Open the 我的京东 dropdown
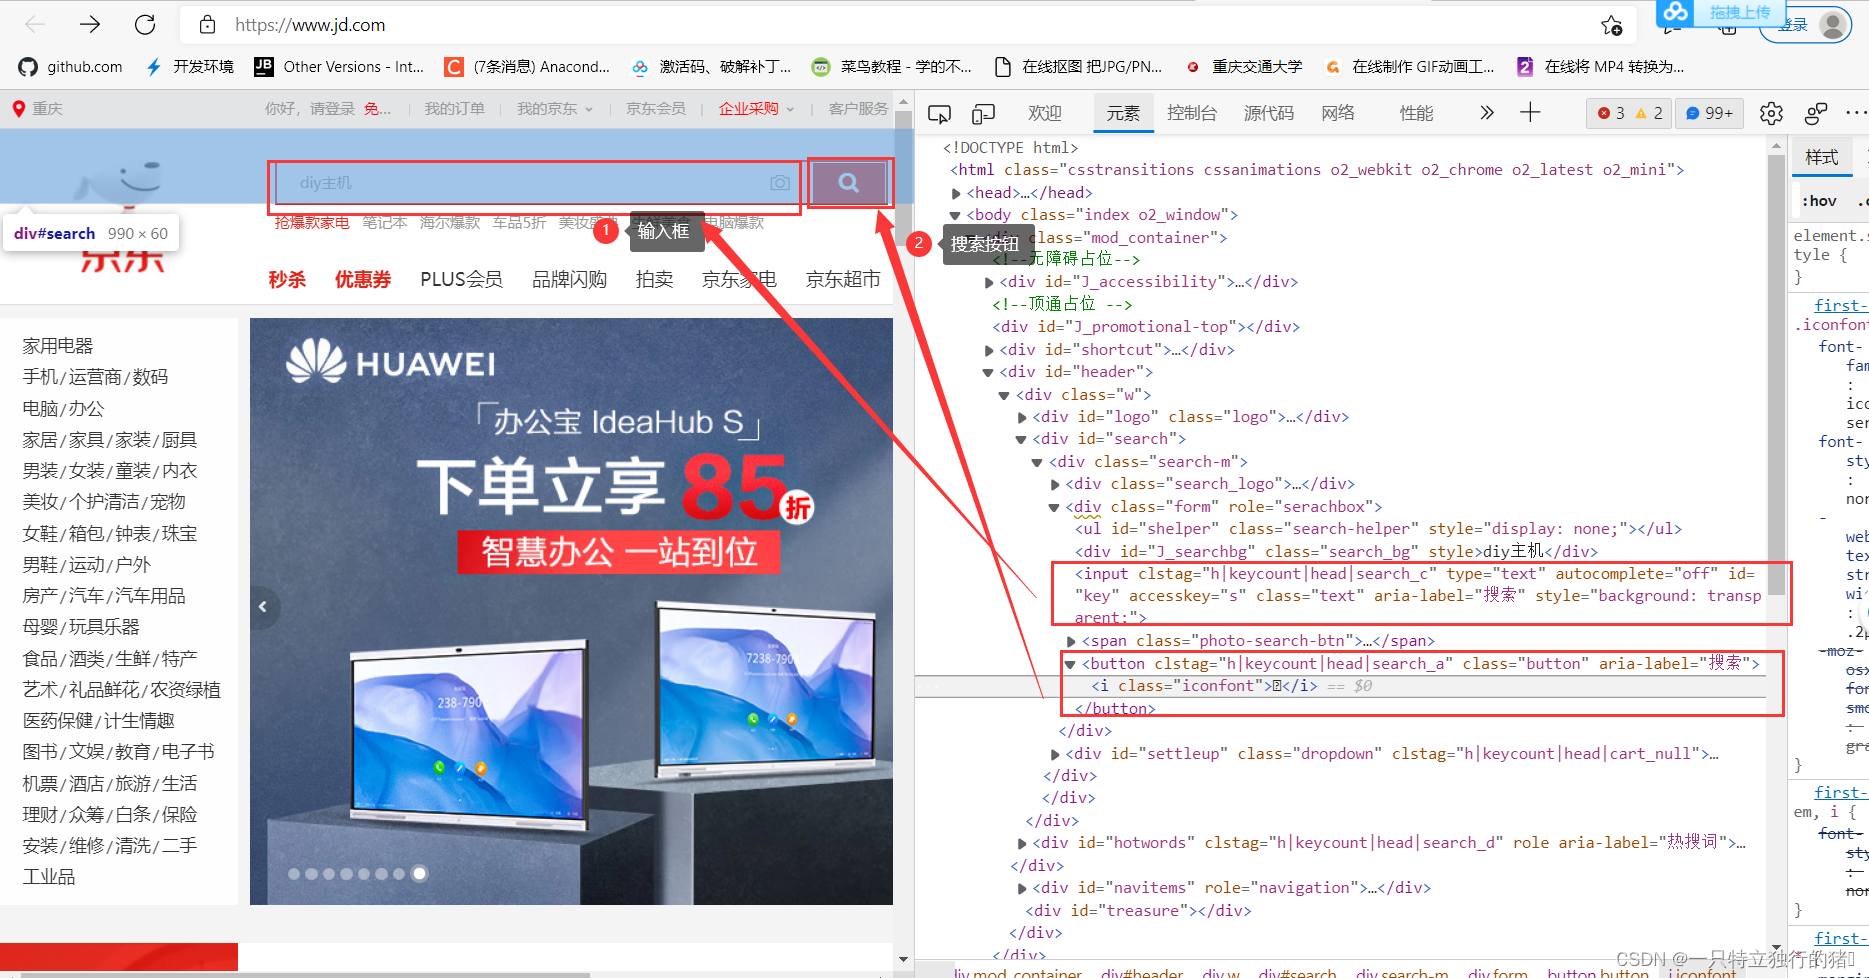The width and height of the screenshot is (1869, 978). click(555, 108)
